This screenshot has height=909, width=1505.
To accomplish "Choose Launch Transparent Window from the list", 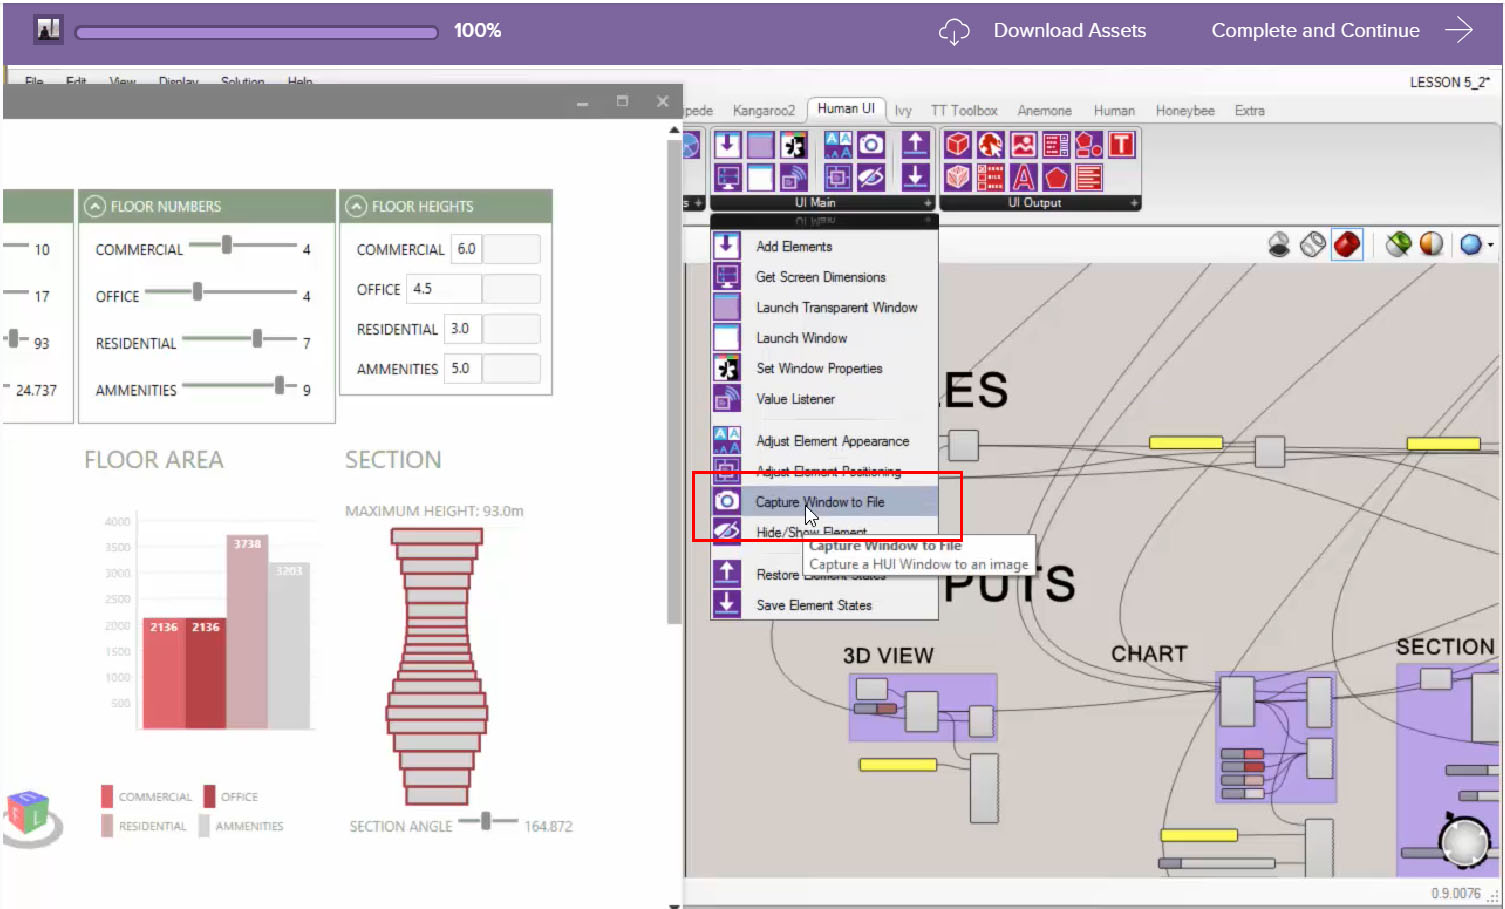I will [825, 307].
